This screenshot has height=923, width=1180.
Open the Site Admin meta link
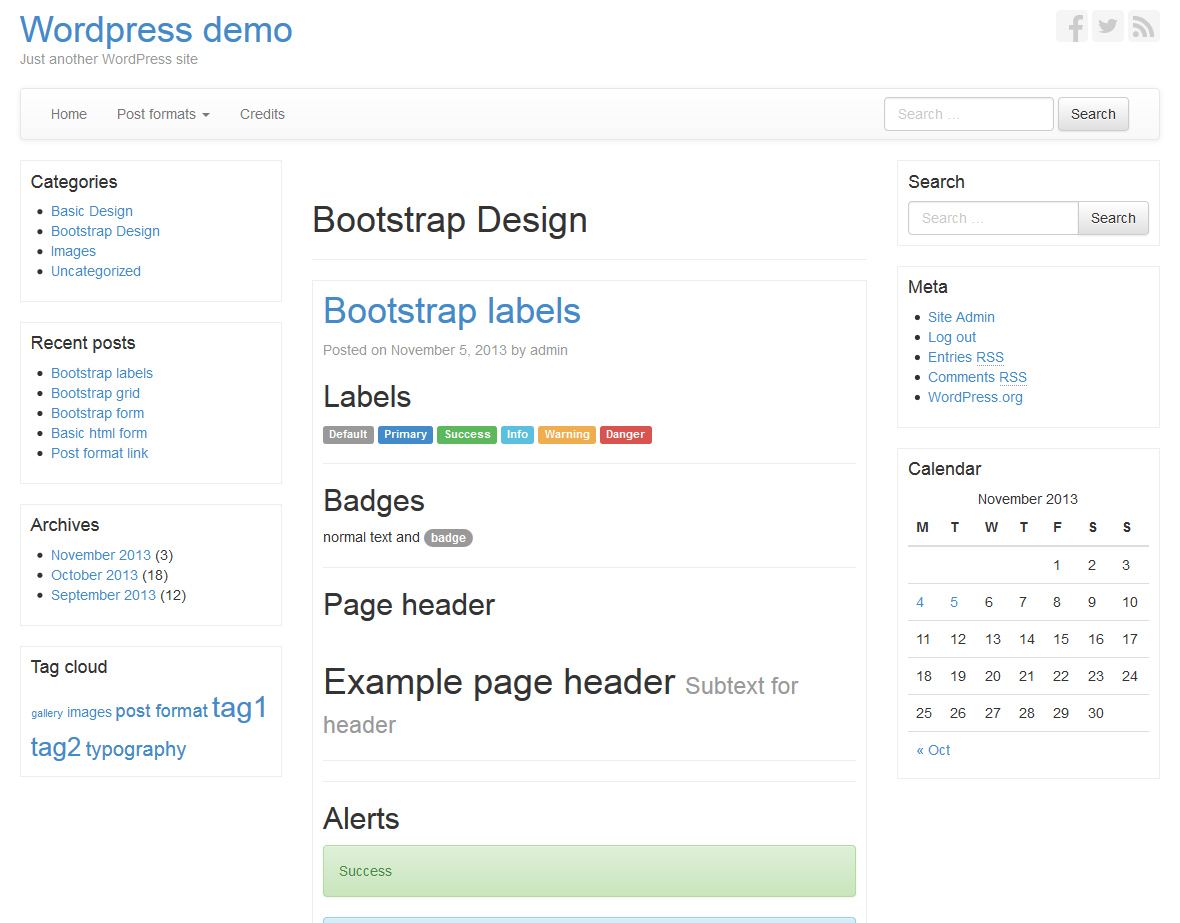click(x=961, y=317)
